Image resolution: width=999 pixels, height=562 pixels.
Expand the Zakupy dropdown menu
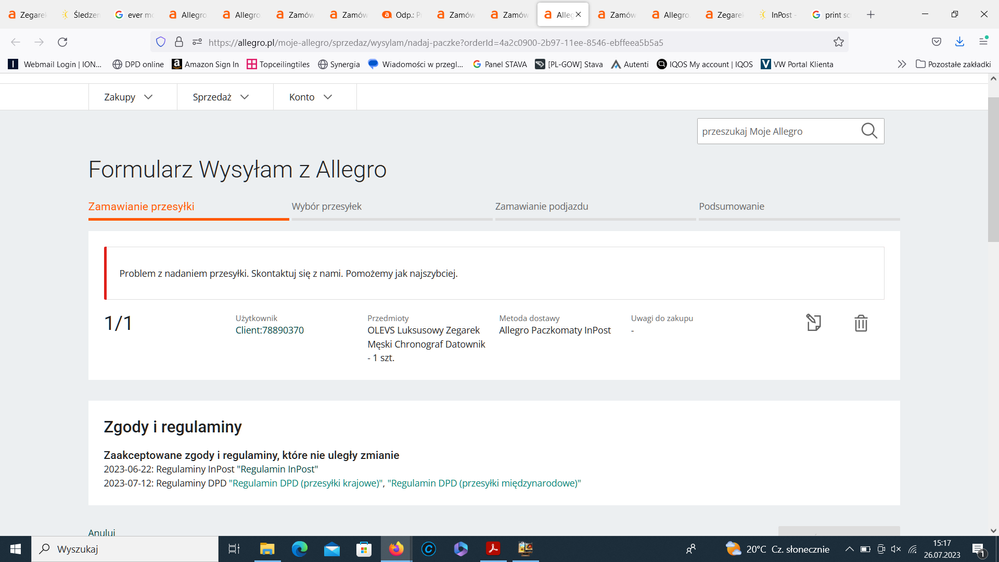(128, 97)
